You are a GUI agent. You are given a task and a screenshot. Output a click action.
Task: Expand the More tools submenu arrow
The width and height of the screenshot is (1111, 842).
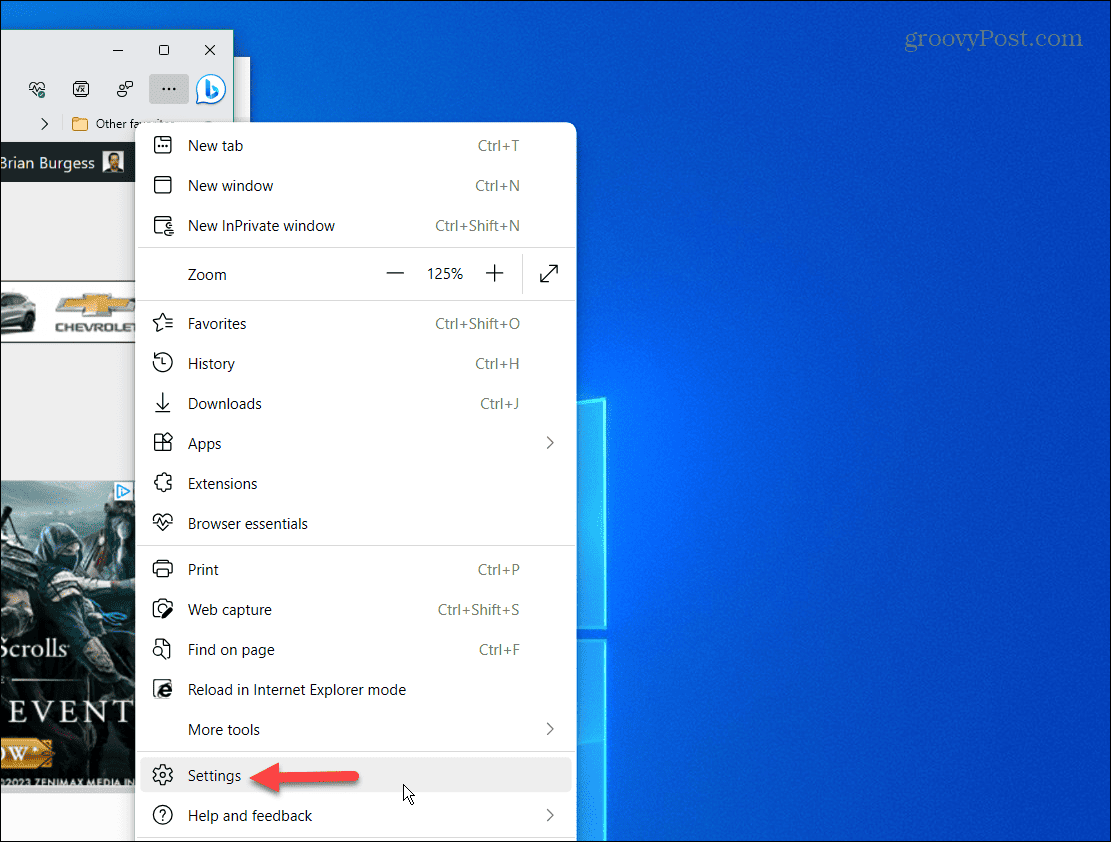pos(550,729)
